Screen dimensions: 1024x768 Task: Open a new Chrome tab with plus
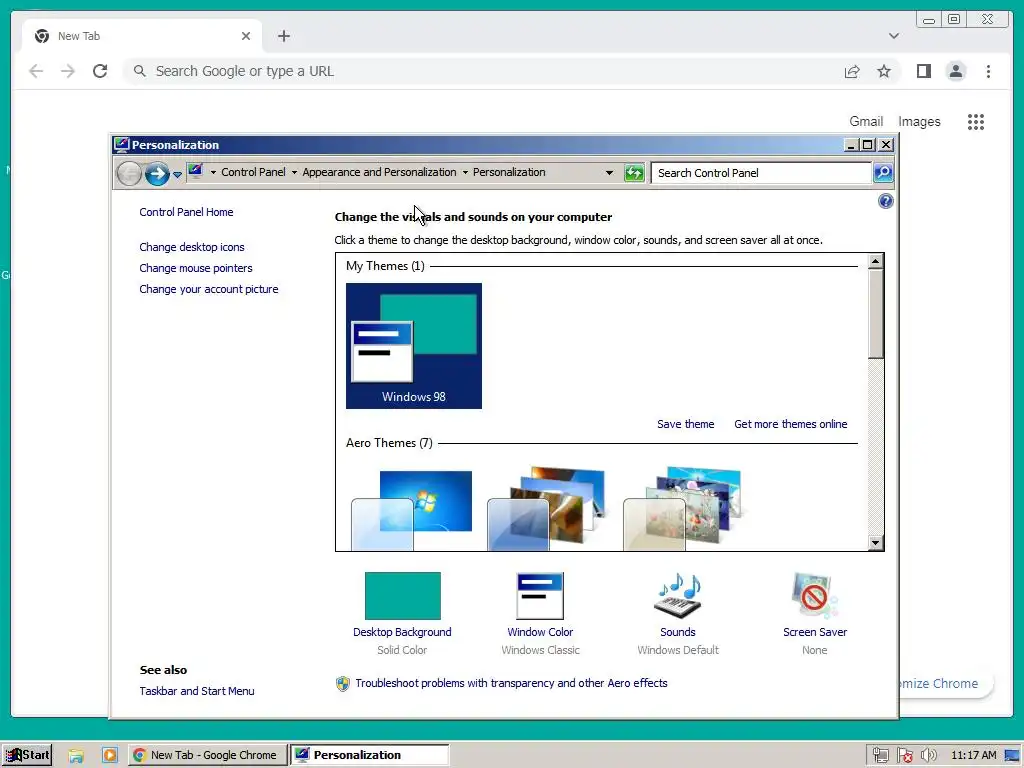coord(283,36)
